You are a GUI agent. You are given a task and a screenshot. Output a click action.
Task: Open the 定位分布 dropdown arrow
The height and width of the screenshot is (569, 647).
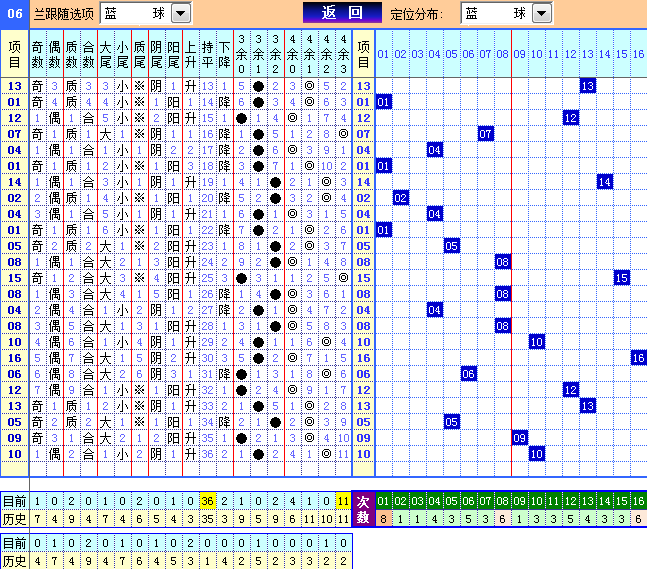542,14
